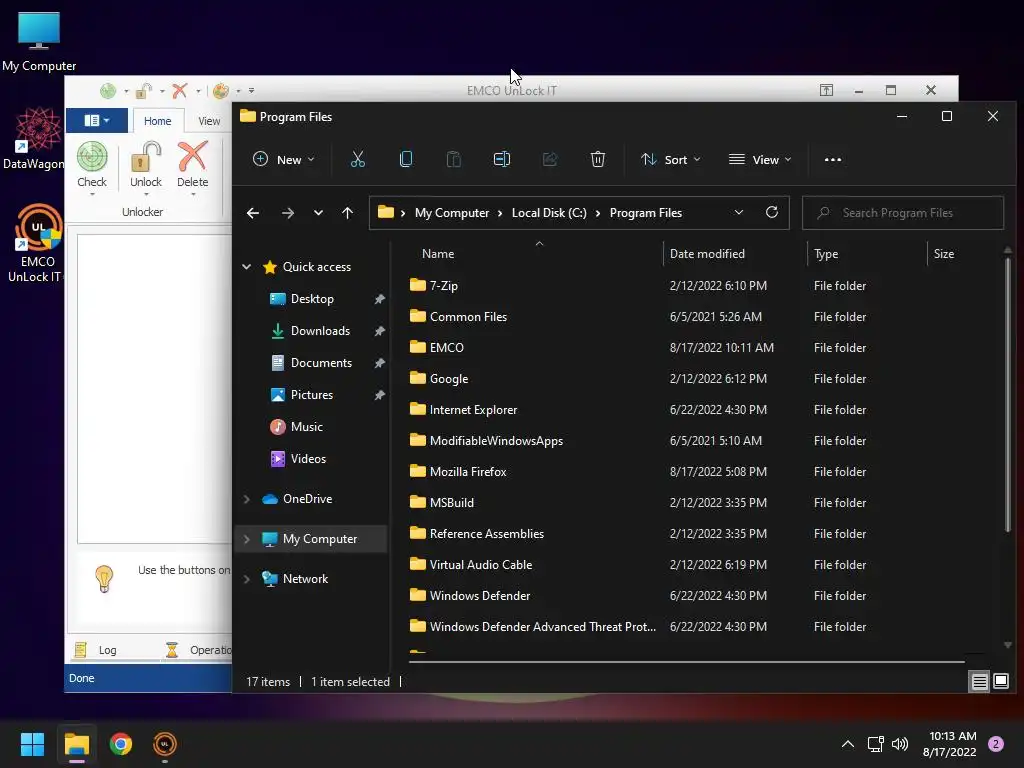
Task: Expand the OneDrive tree node
Action: [x=247, y=499]
